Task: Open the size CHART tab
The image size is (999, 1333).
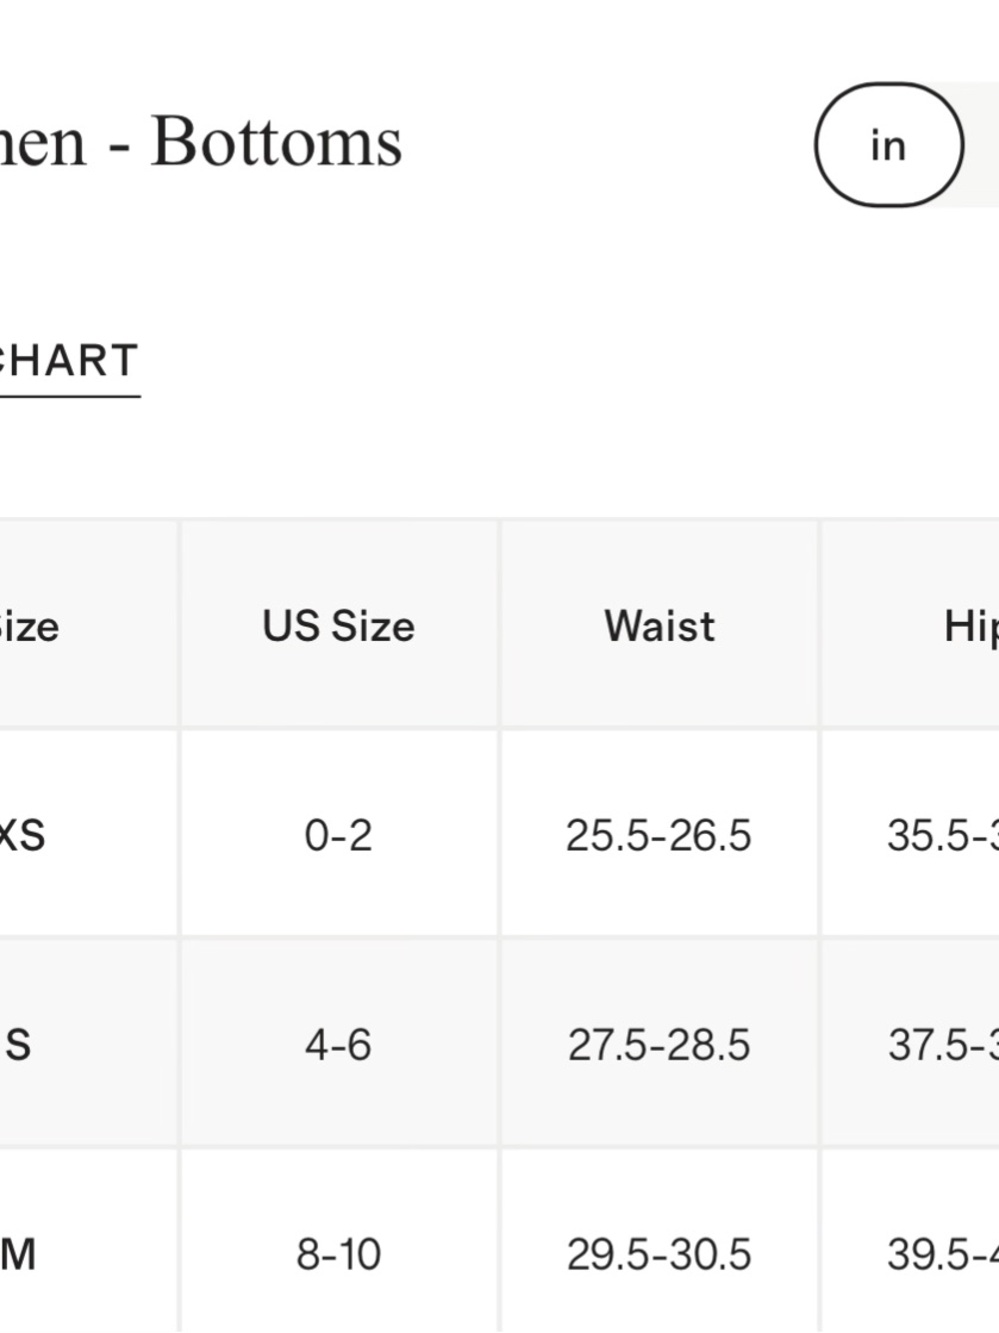Action: tap(69, 362)
